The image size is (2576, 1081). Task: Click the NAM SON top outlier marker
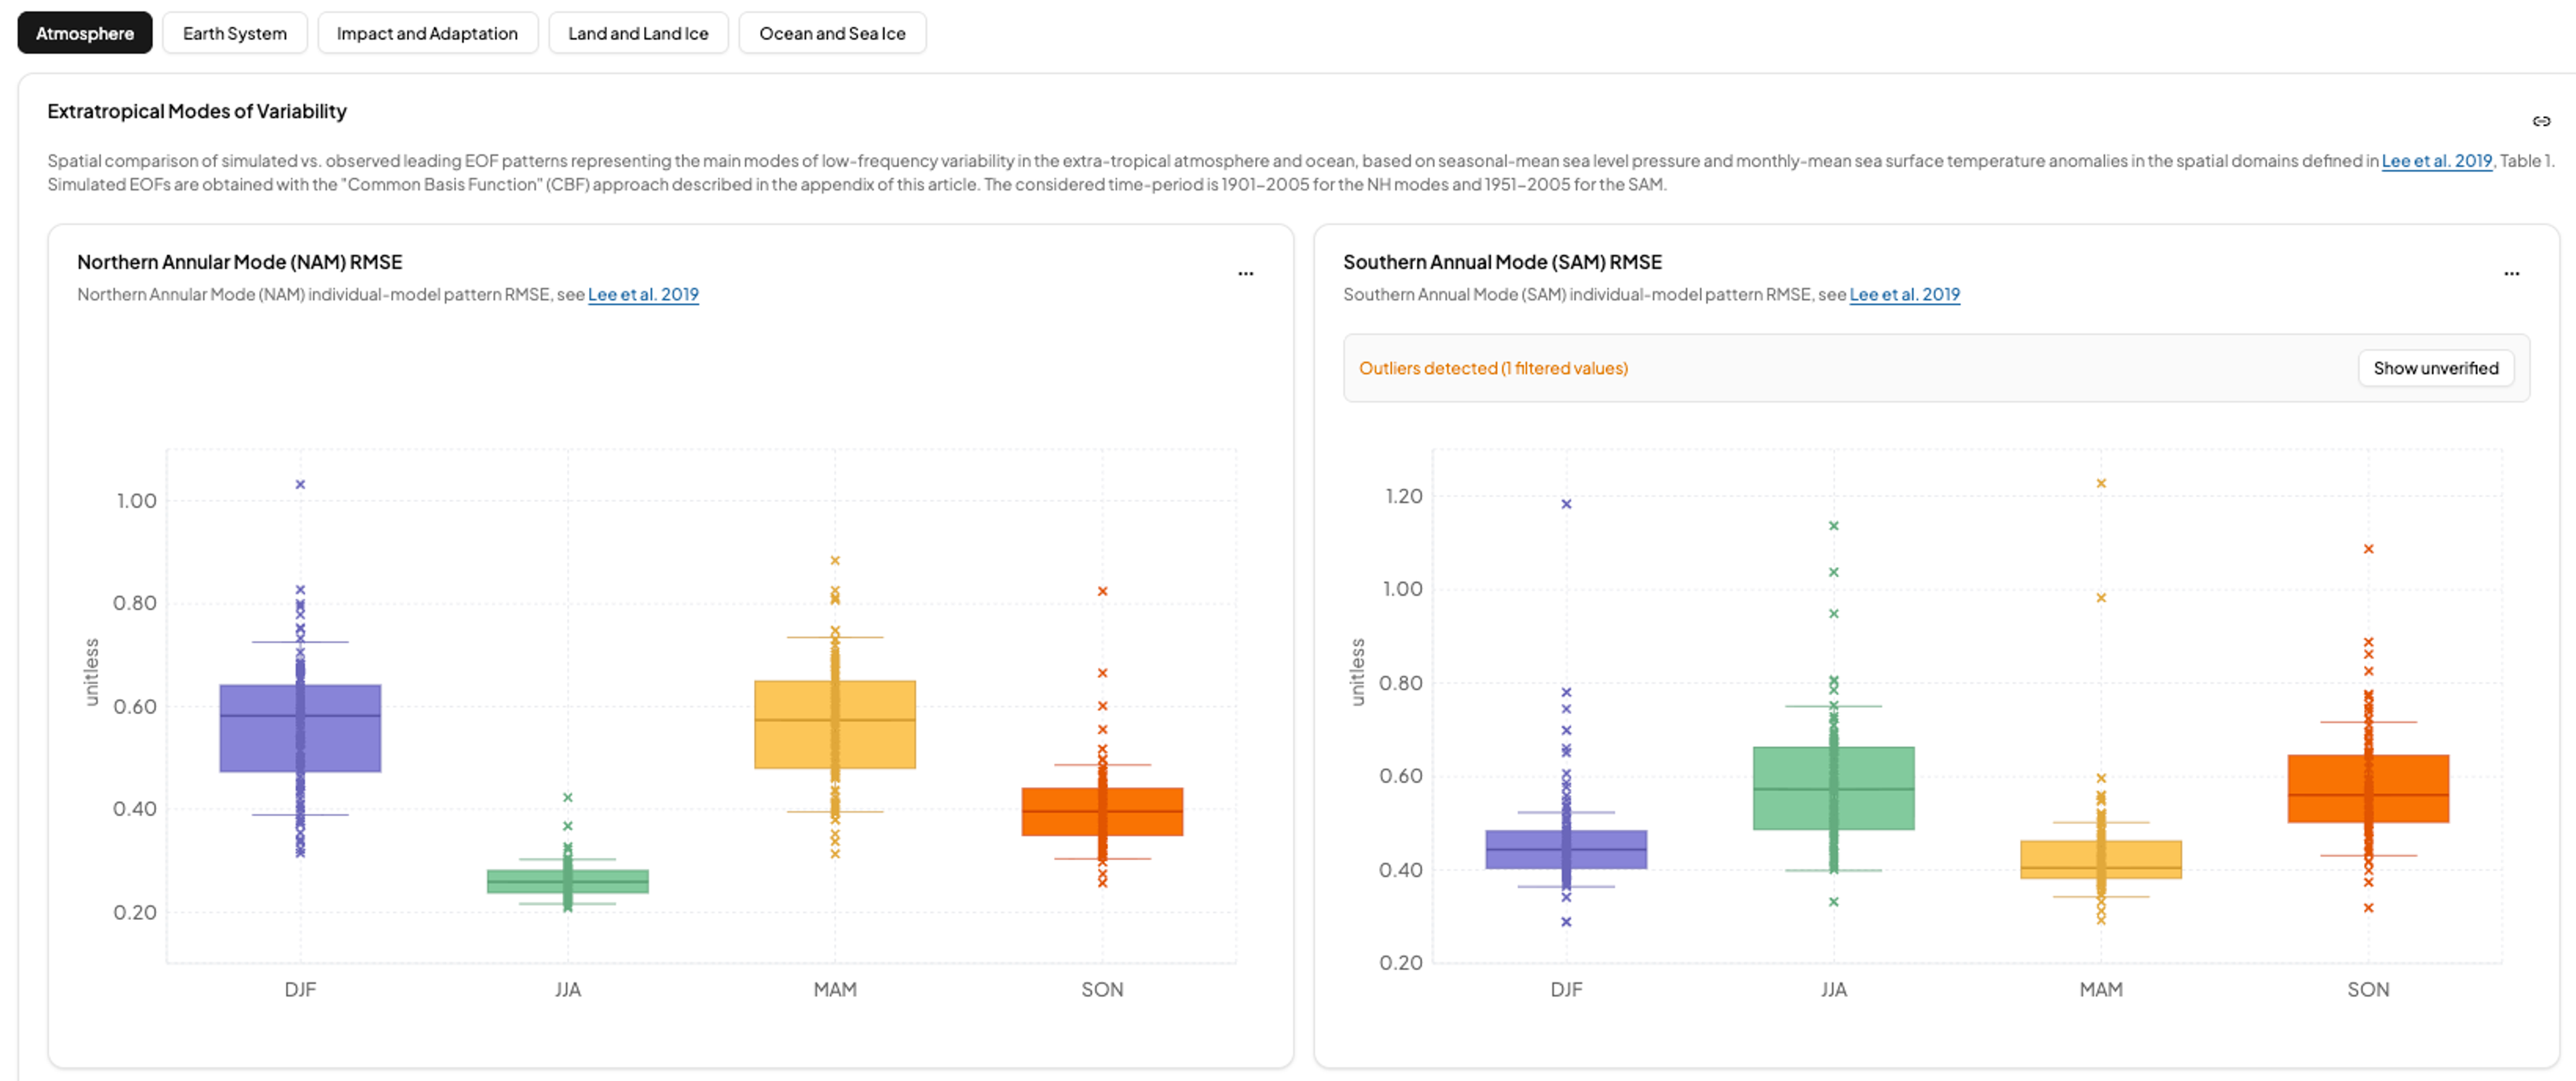coord(1102,591)
